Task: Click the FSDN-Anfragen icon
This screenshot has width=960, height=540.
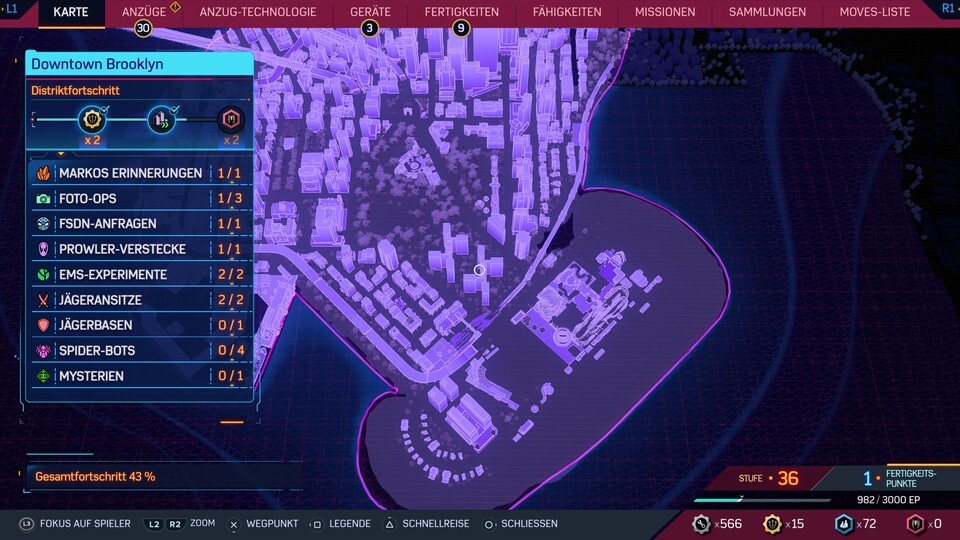Action: 43,224
